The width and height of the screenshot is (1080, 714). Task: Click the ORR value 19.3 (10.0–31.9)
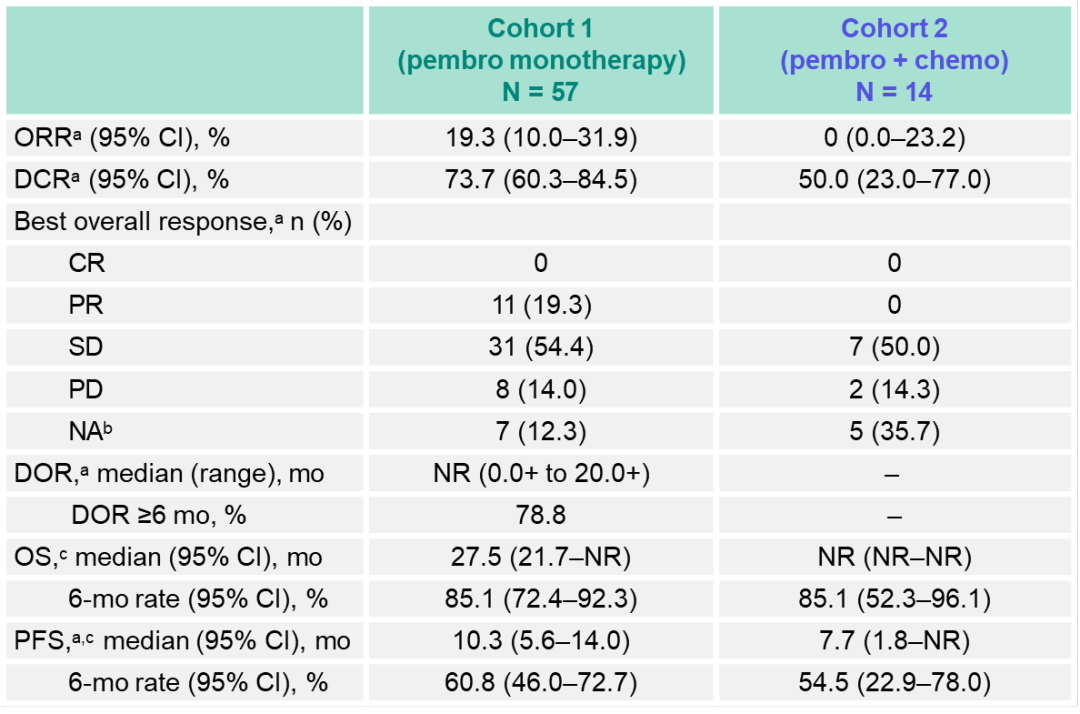coord(541,138)
